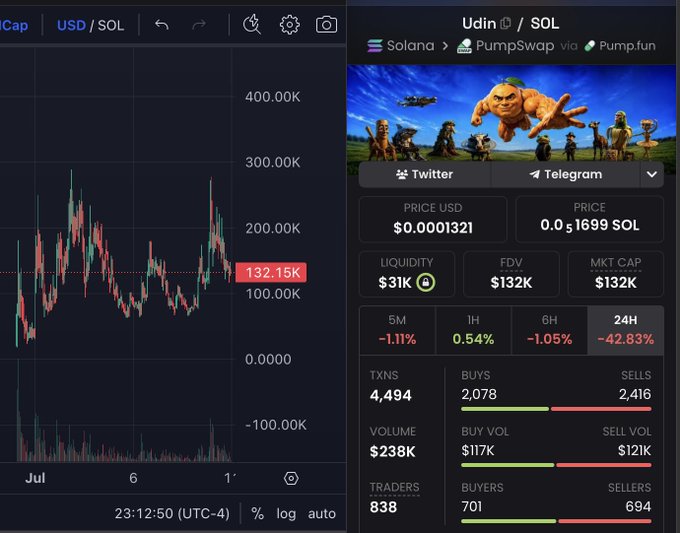Click the MKT CAP $132K box
Screen dimensions: 680x533
tap(615, 274)
